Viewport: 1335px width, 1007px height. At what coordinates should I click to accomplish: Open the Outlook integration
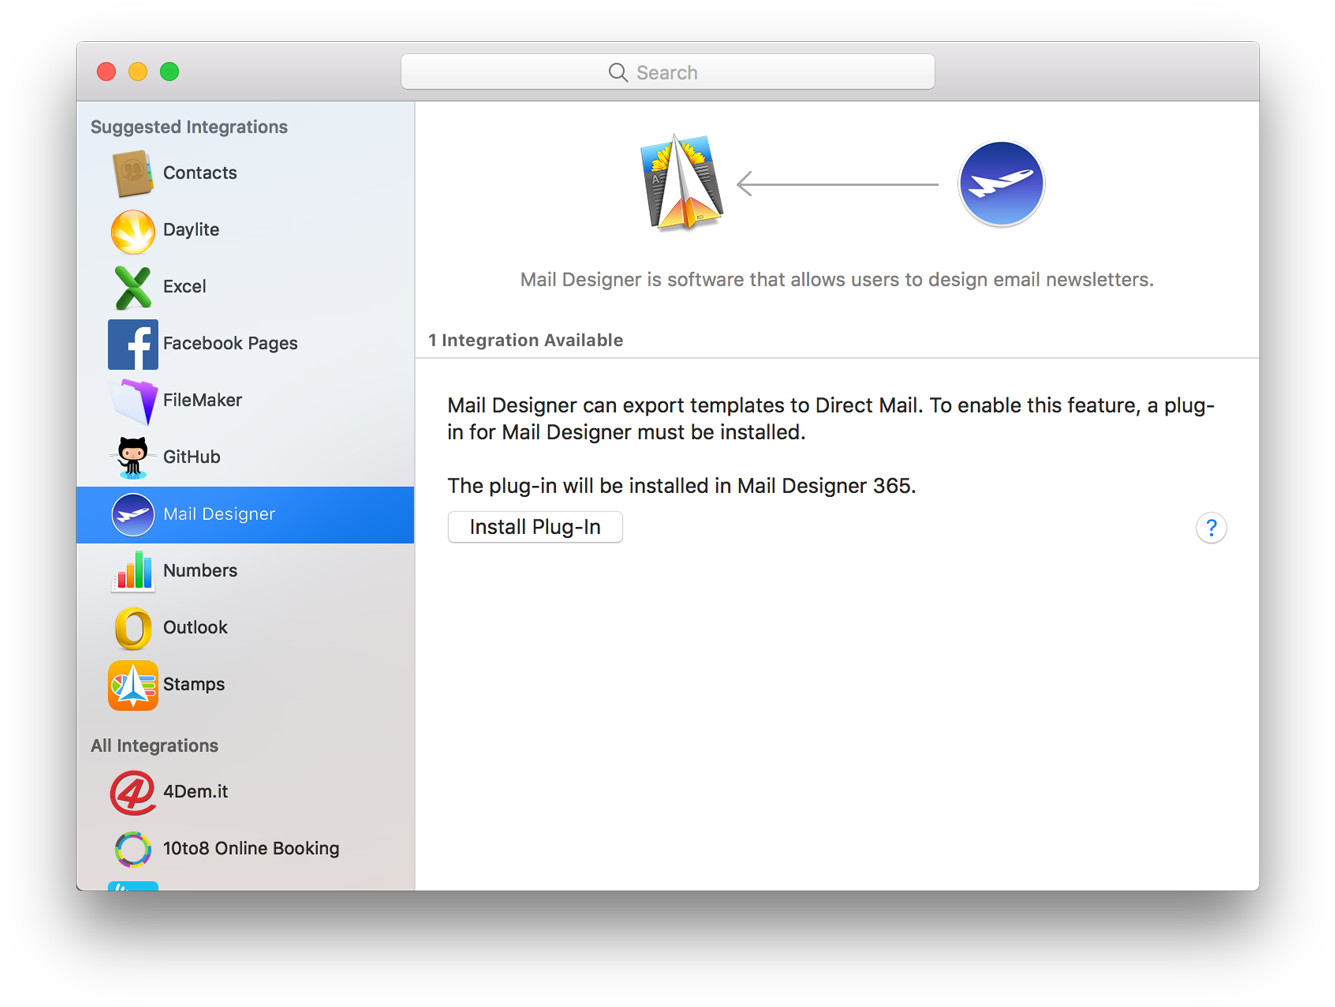(133, 628)
